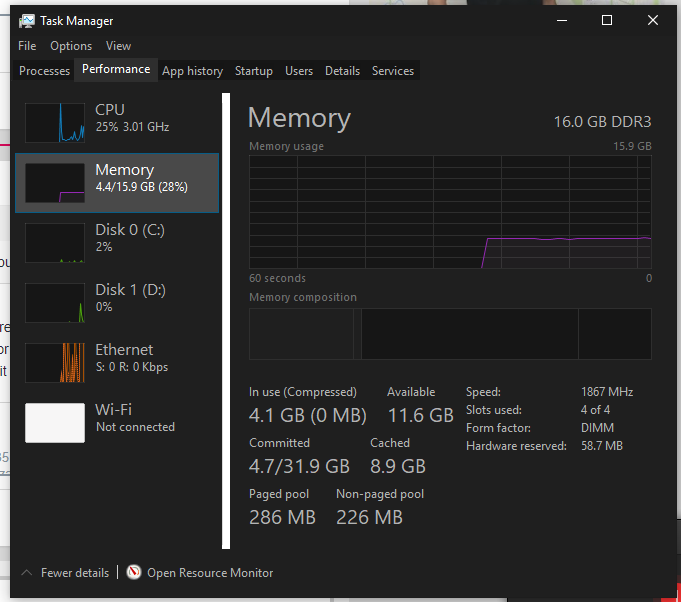Select the Ethernet orange graph thumbnail

(x=55, y=363)
